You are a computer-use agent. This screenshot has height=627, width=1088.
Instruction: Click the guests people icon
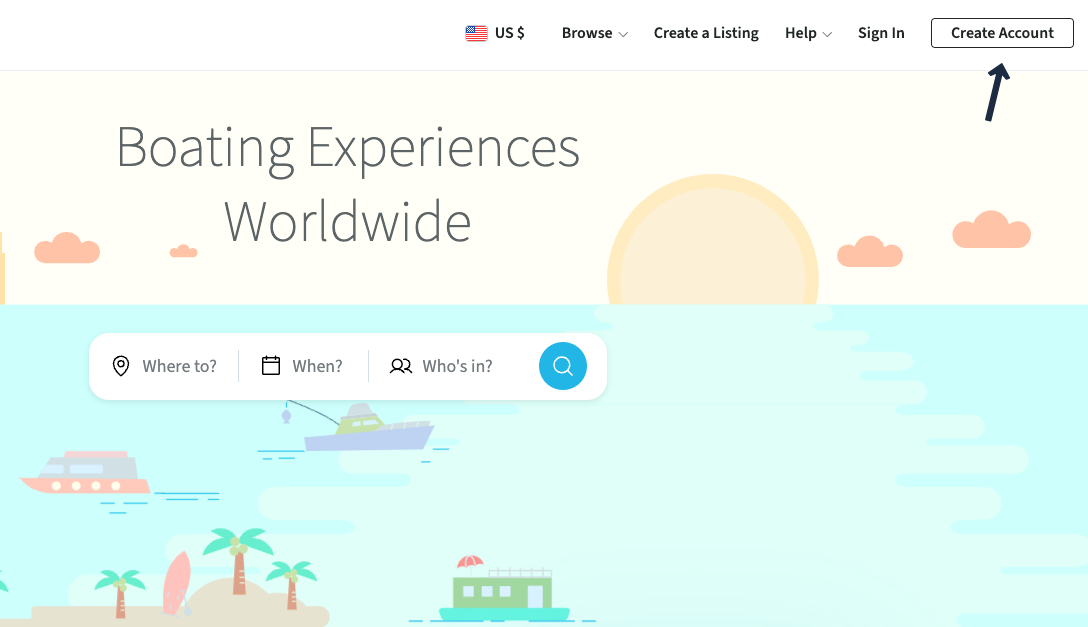400,366
